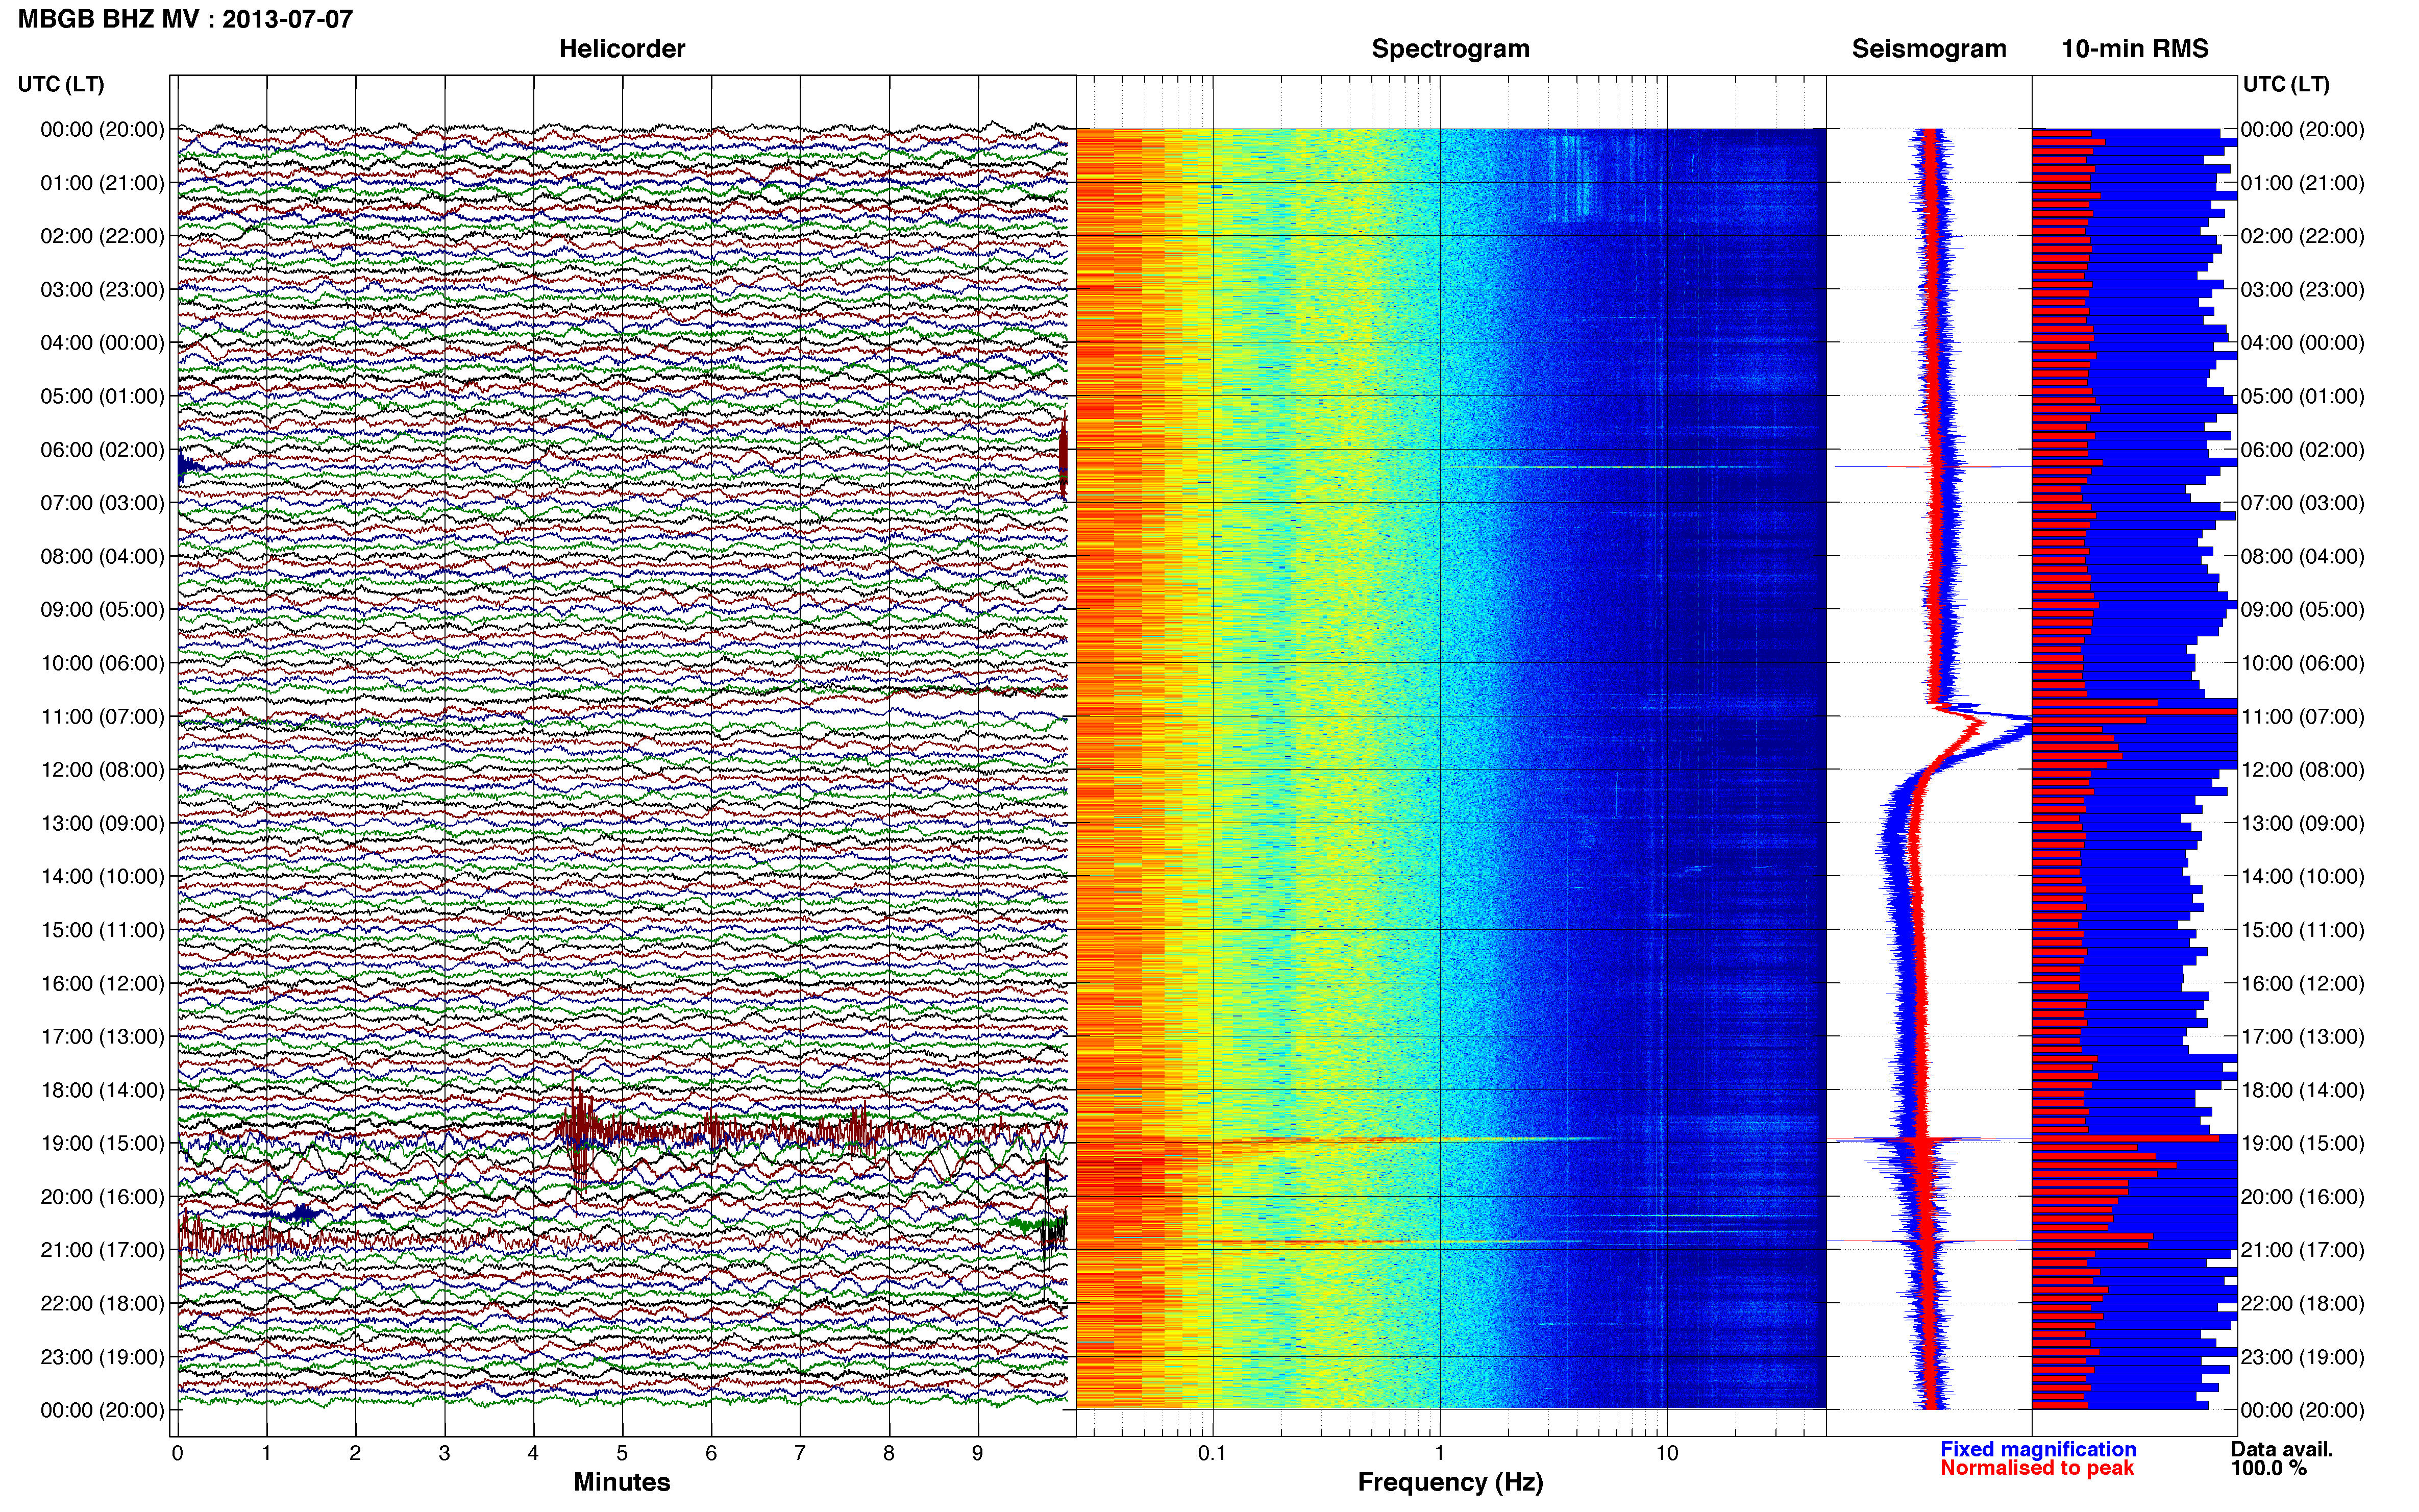Click the right '11:00 (07:00)' time label

(x=2302, y=717)
